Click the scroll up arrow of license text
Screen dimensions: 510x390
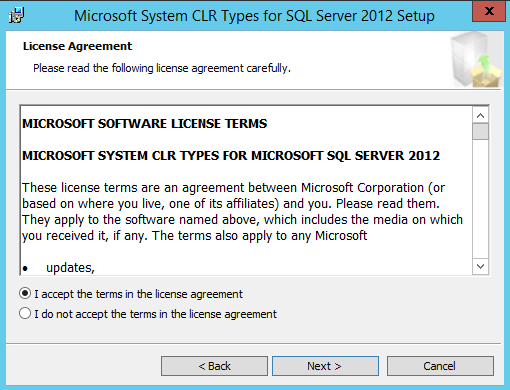point(480,116)
